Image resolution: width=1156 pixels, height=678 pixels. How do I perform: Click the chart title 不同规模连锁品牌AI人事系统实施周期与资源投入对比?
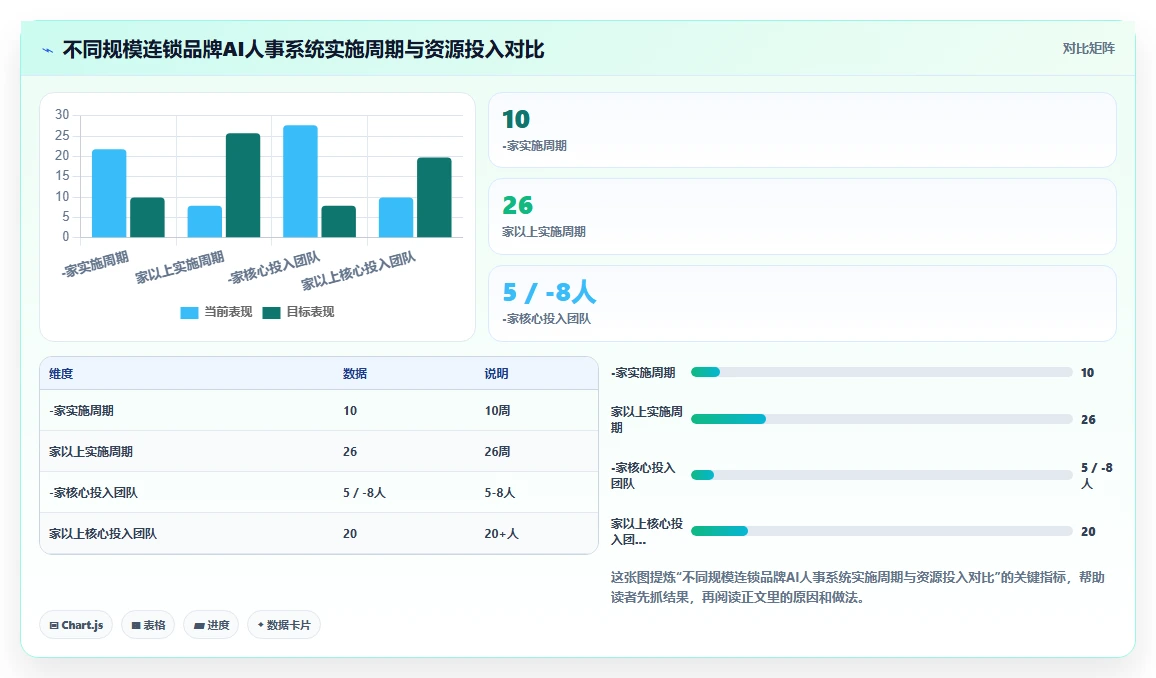303,49
